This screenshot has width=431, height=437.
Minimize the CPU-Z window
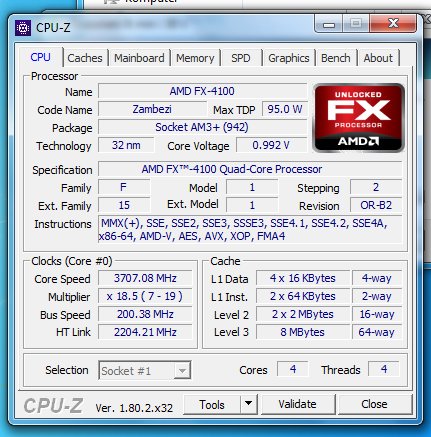pos(329,24)
